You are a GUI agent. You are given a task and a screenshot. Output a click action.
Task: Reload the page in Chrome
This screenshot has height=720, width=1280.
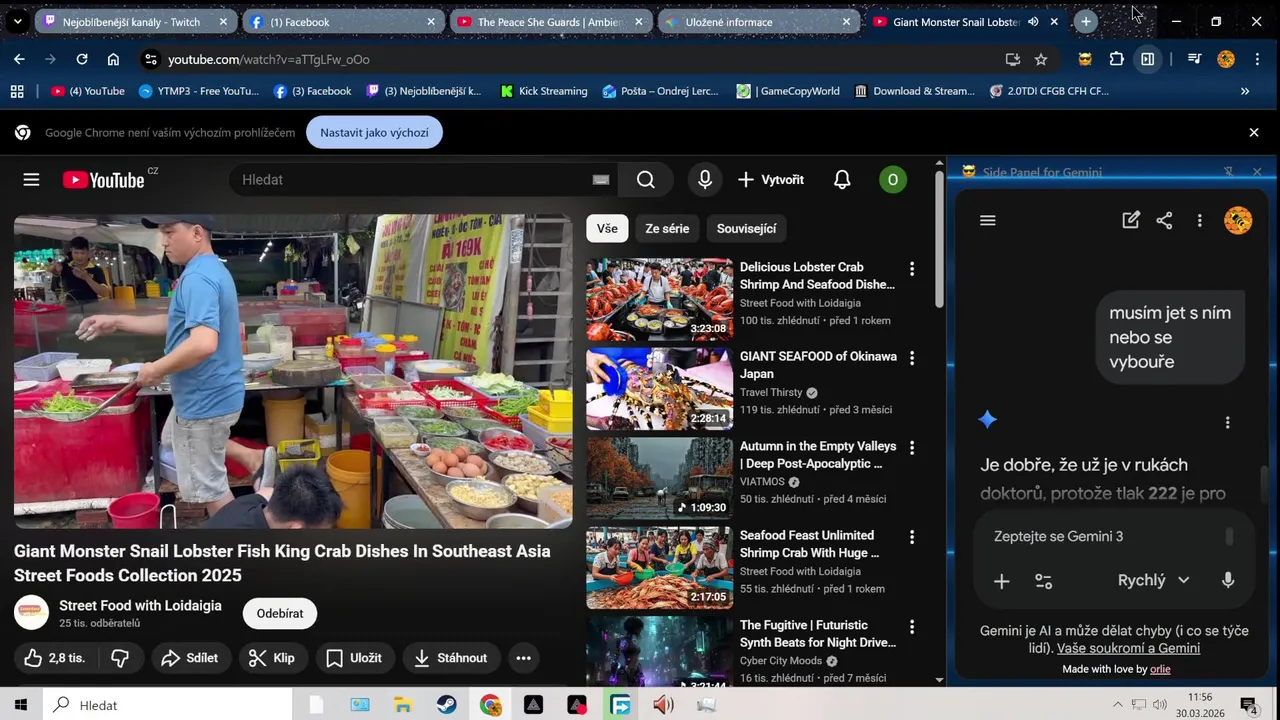82,59
